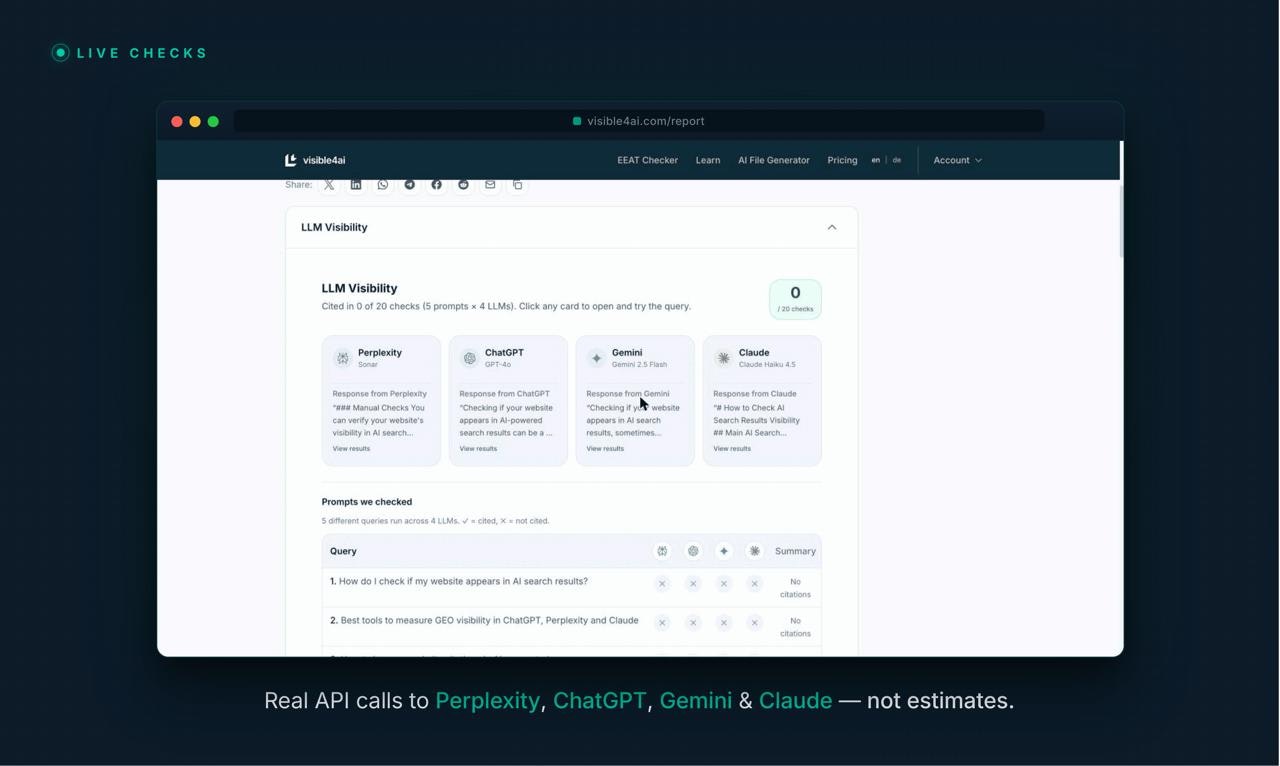Share the report on Facebook
This screenshot has width=1280, height=766.
tap(436, 185)
